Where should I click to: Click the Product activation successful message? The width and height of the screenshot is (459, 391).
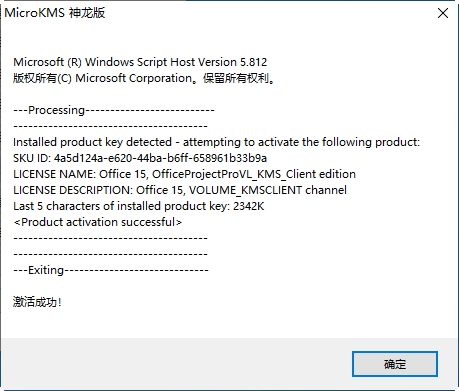(x=98, y=222)
